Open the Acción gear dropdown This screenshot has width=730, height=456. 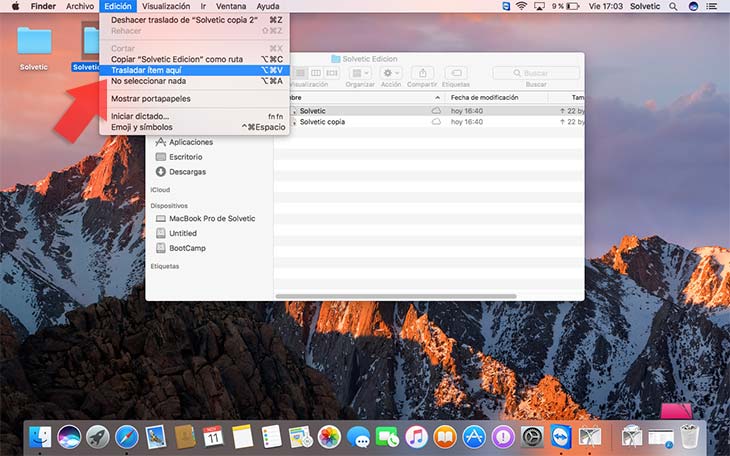(391, 73)
